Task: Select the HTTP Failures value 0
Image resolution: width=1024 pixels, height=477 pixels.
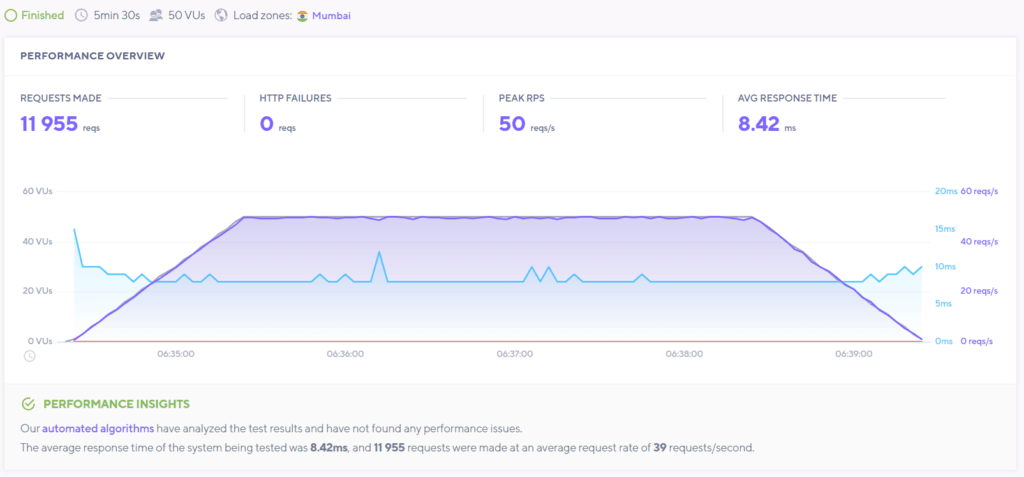Action: pyautogui.click(x=266, y=124)
